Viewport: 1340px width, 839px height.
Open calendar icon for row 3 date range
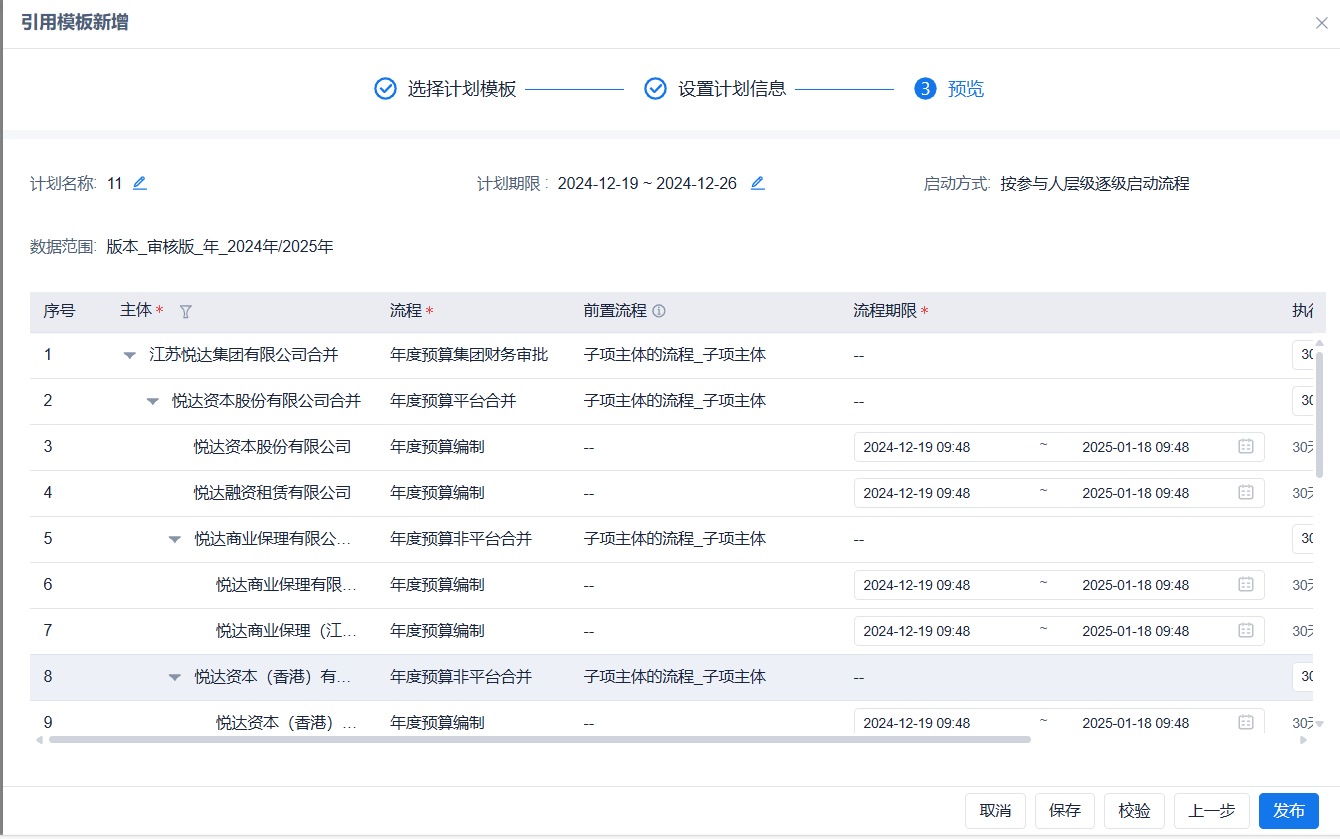(1246, 447)
